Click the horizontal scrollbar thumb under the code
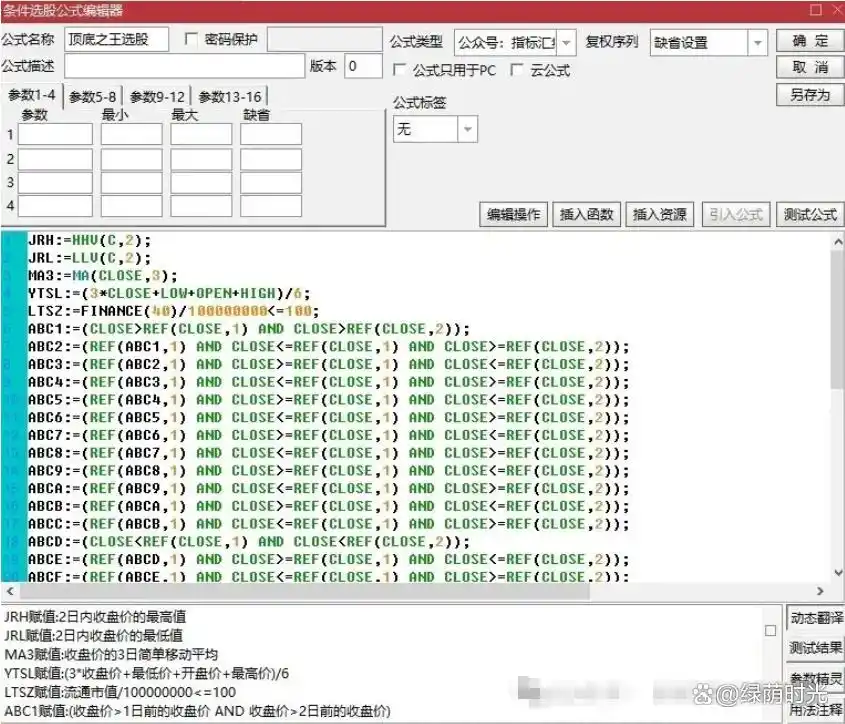 (x=304, y=591)
